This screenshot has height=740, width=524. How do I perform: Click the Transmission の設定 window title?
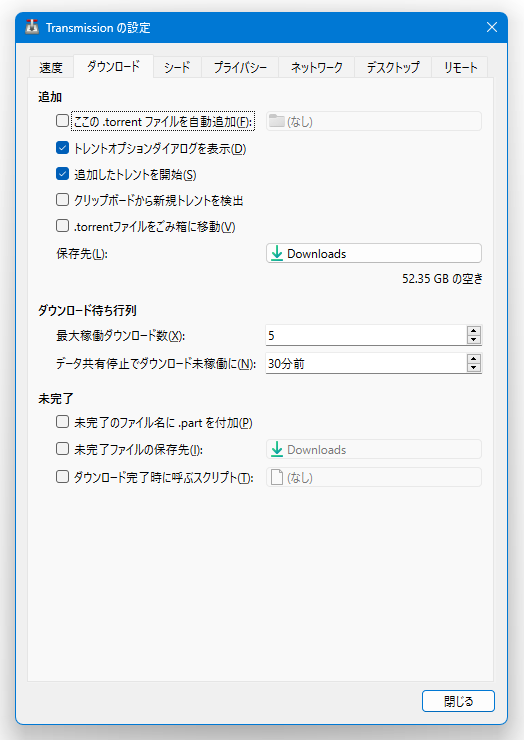tap(98, 27)
